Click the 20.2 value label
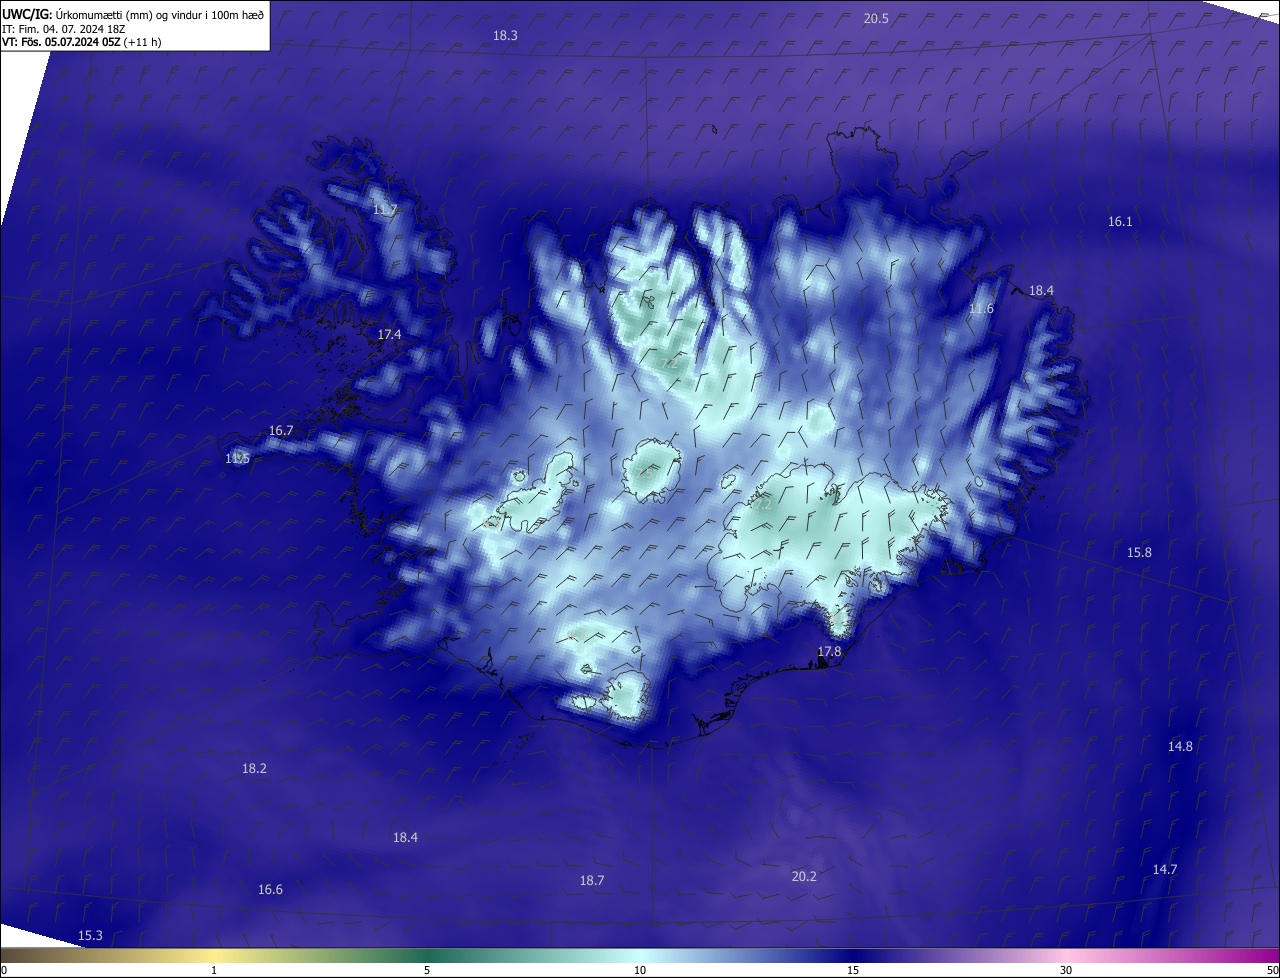 804,877
